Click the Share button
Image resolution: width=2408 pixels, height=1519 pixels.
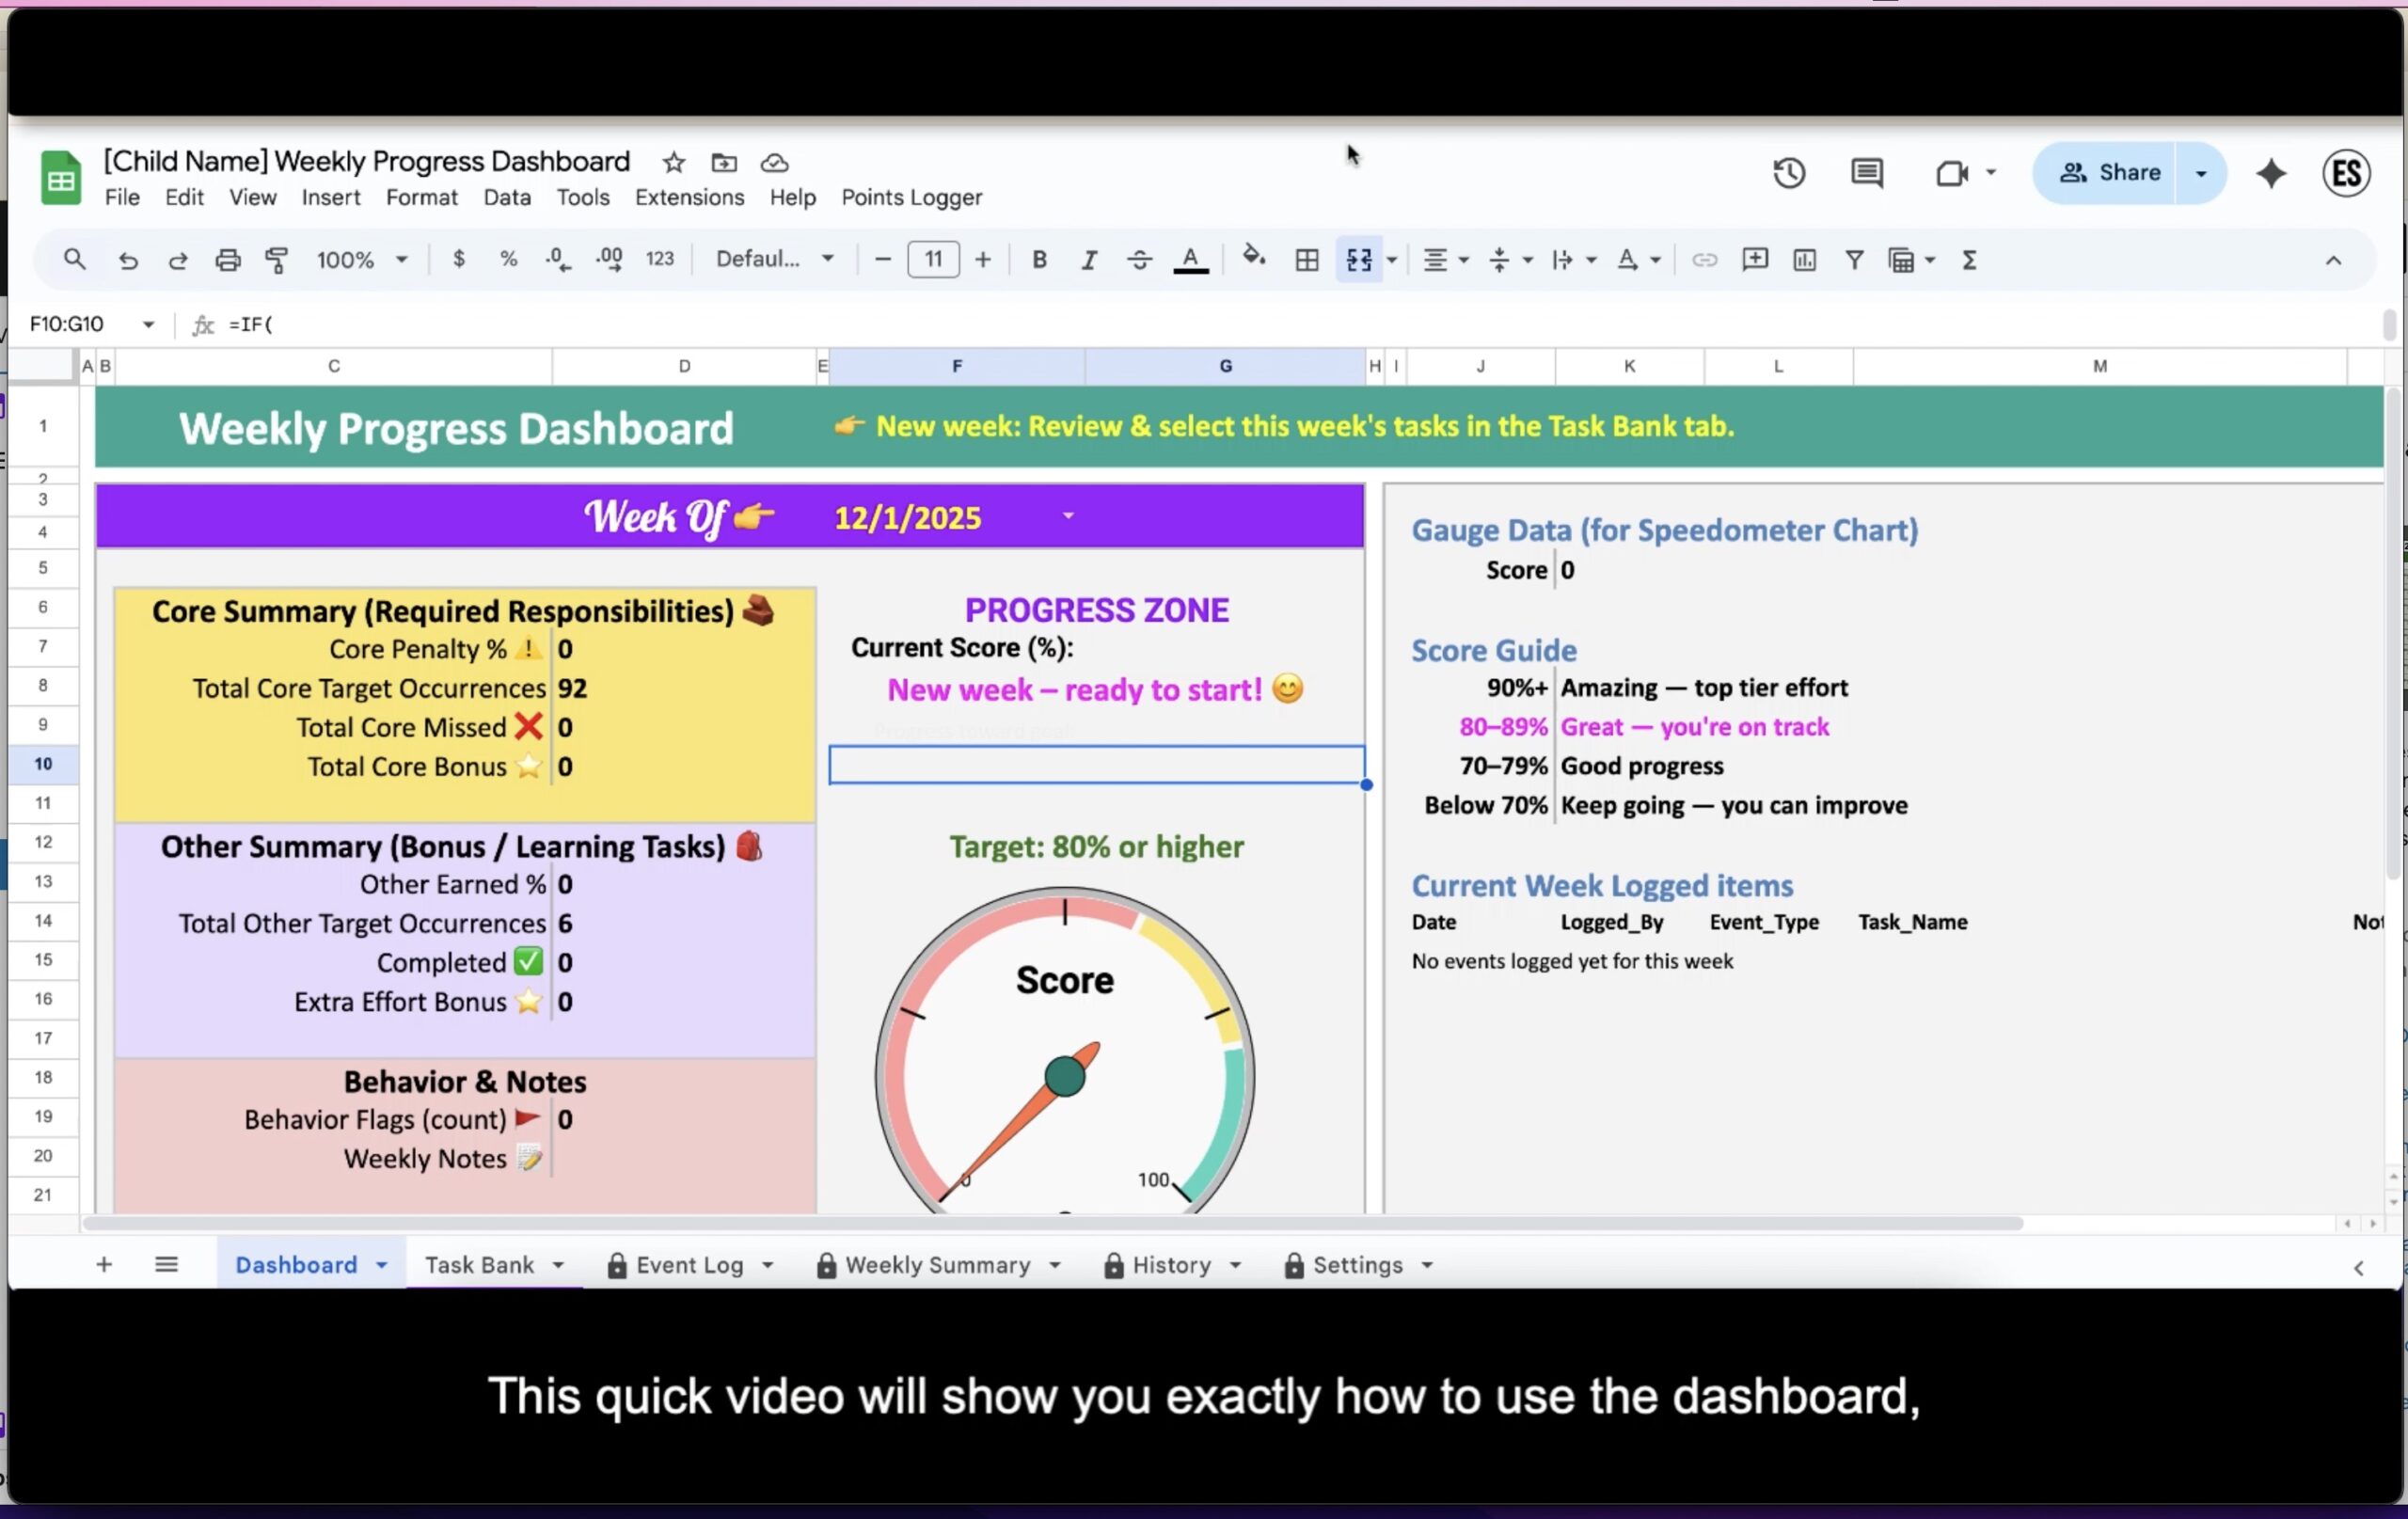2110,173
